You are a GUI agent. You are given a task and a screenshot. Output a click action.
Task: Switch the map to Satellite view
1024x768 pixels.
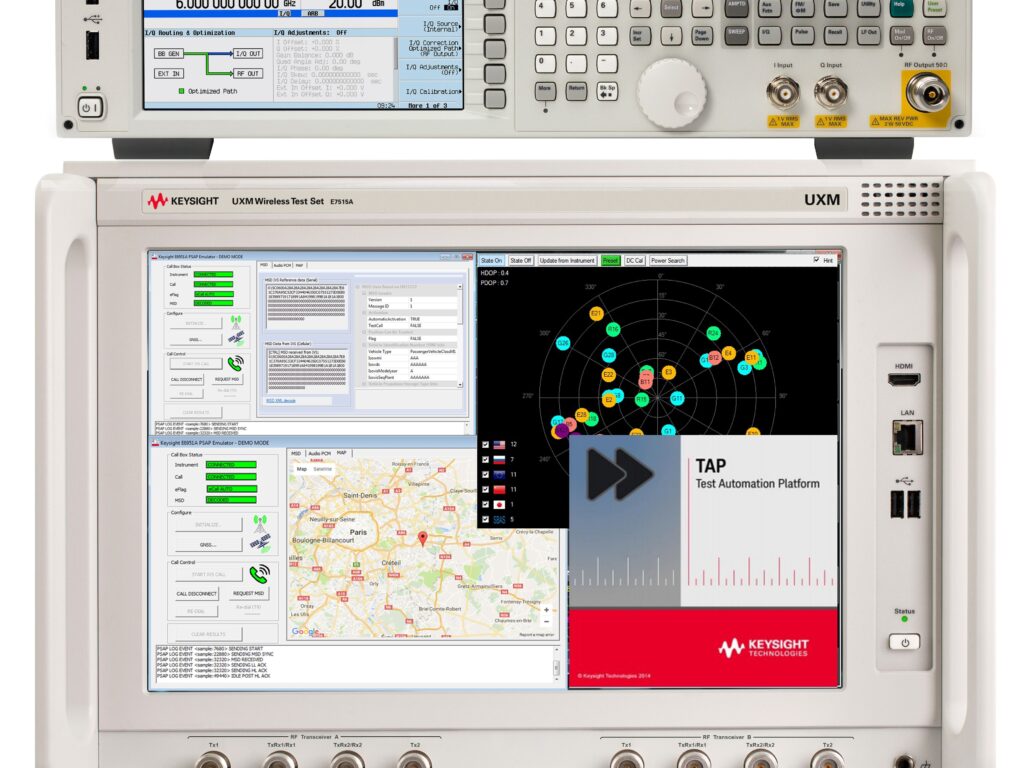pyautogui.click(x=321, y=469)
